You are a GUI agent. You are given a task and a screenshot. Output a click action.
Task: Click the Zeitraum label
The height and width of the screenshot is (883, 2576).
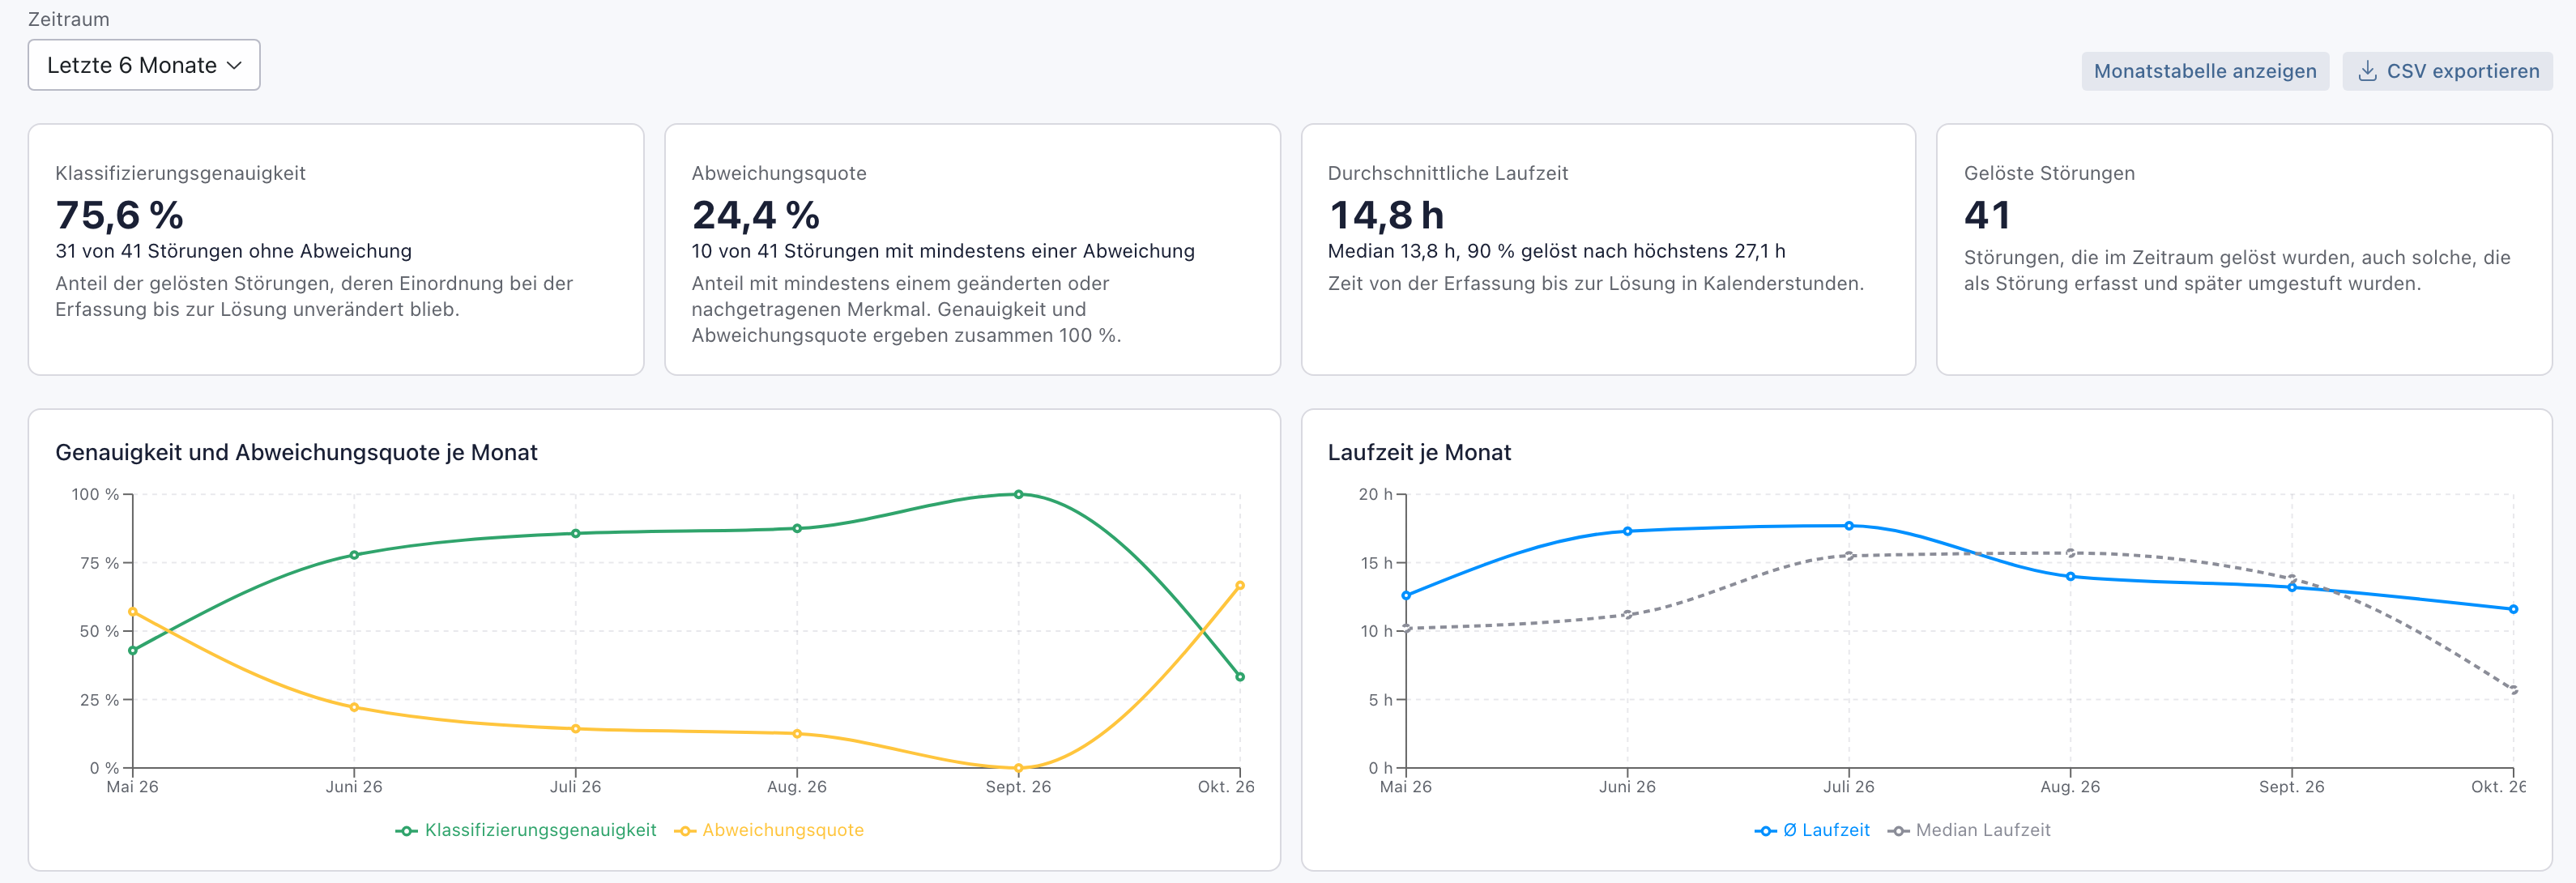point(69,19)
